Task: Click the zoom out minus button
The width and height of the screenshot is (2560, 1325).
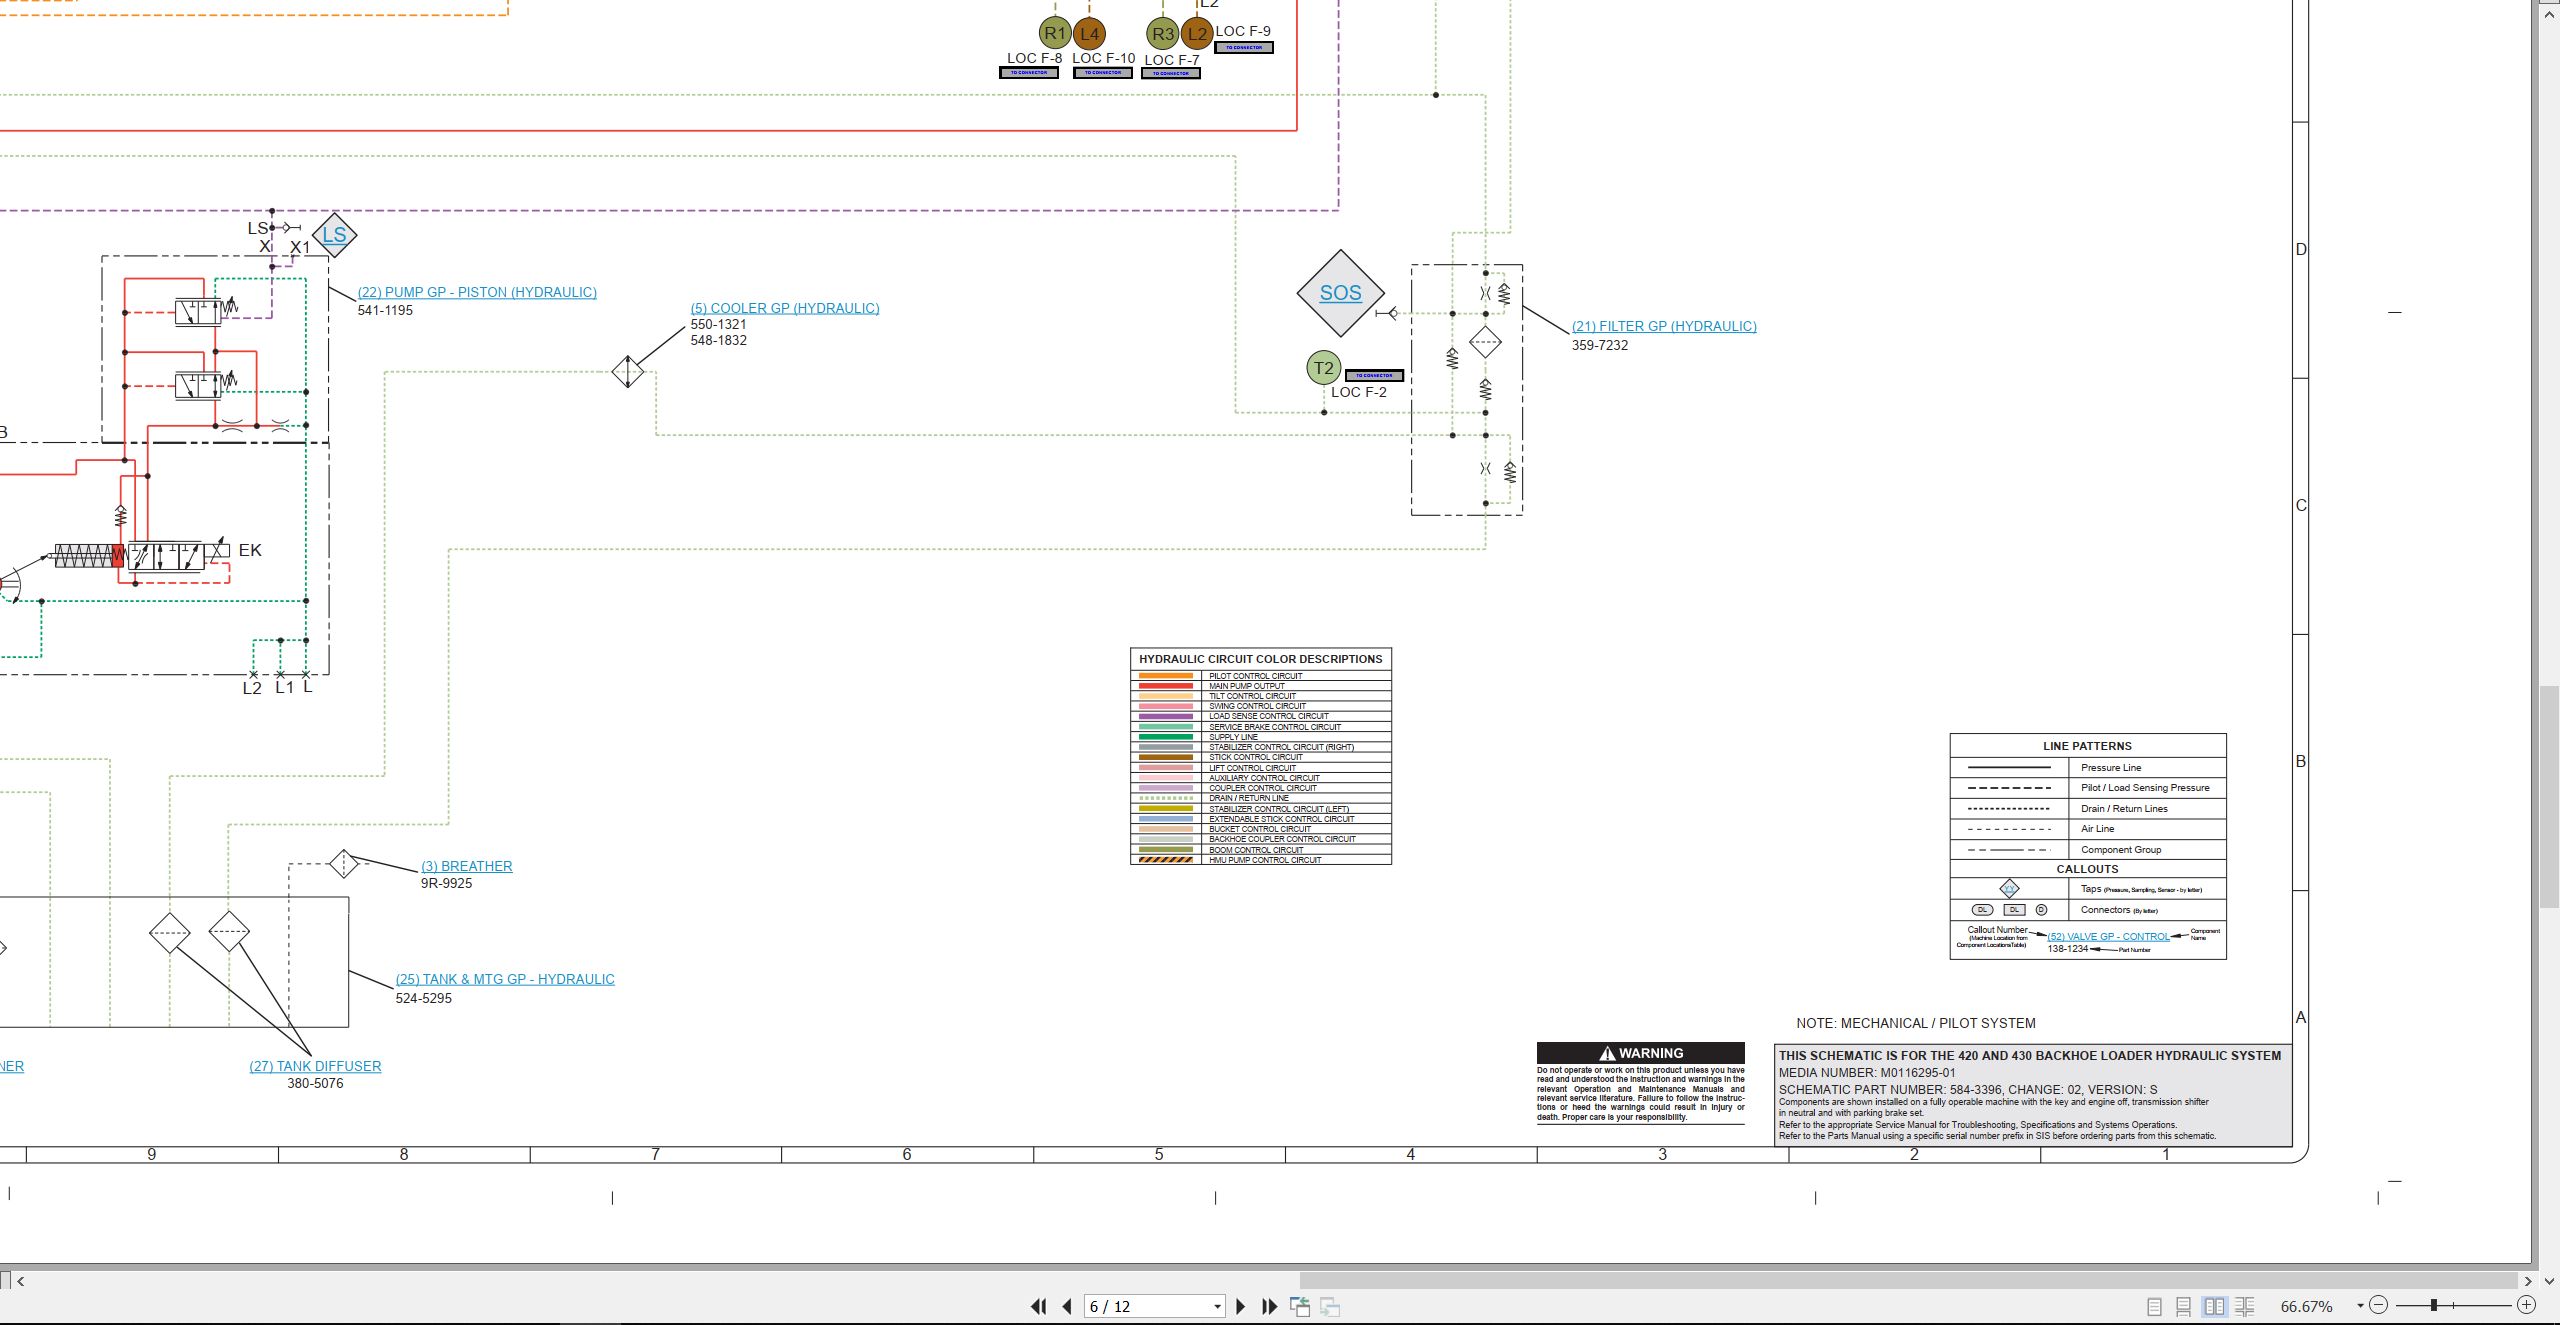Action: (x=2379, y=1305)
